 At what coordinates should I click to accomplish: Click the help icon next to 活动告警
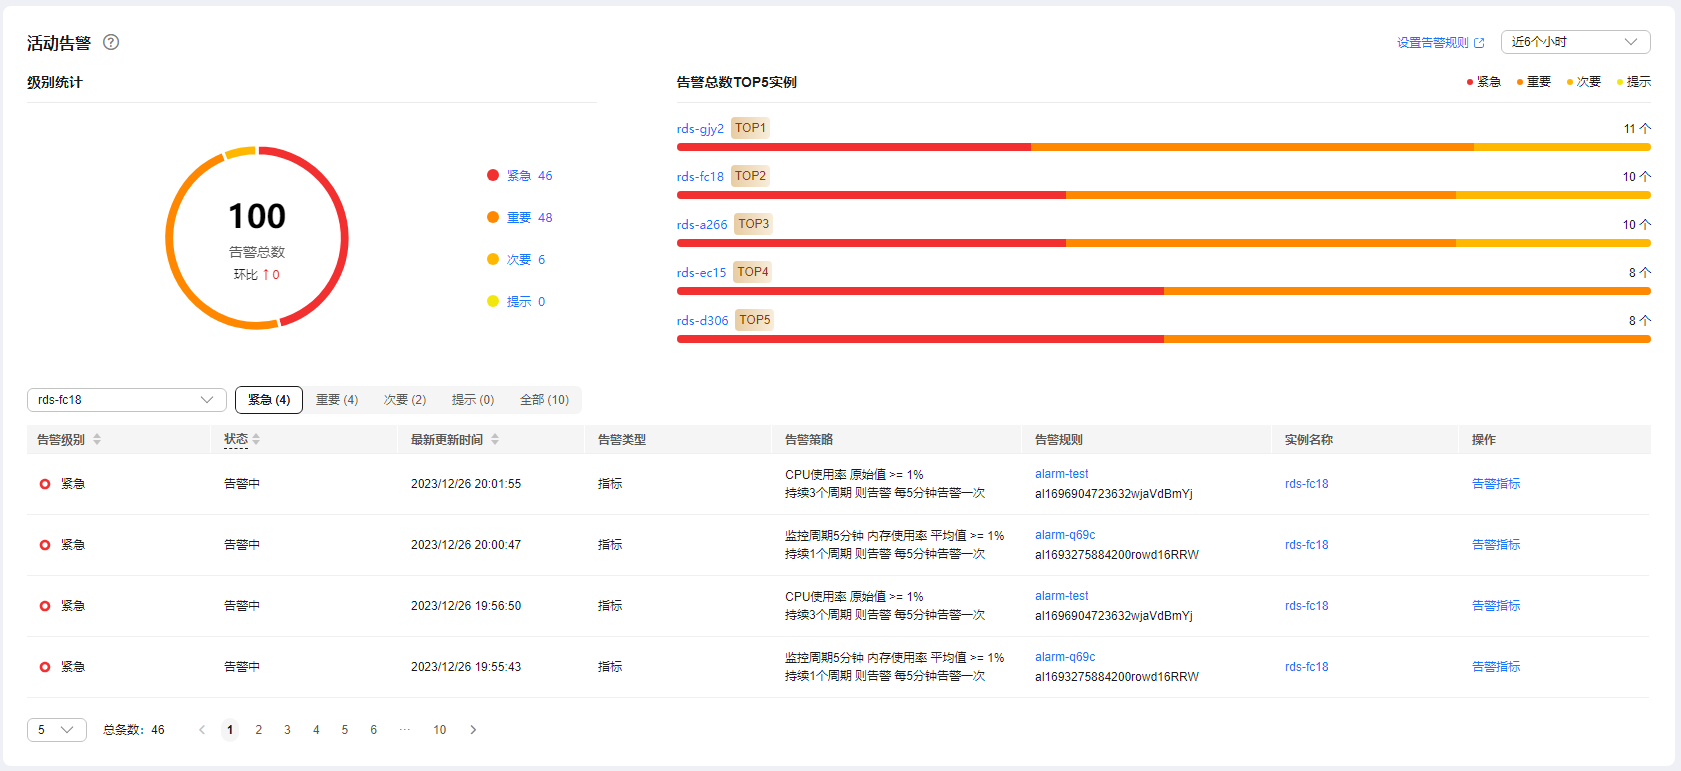pyautogui.click(x=111, y=42)
